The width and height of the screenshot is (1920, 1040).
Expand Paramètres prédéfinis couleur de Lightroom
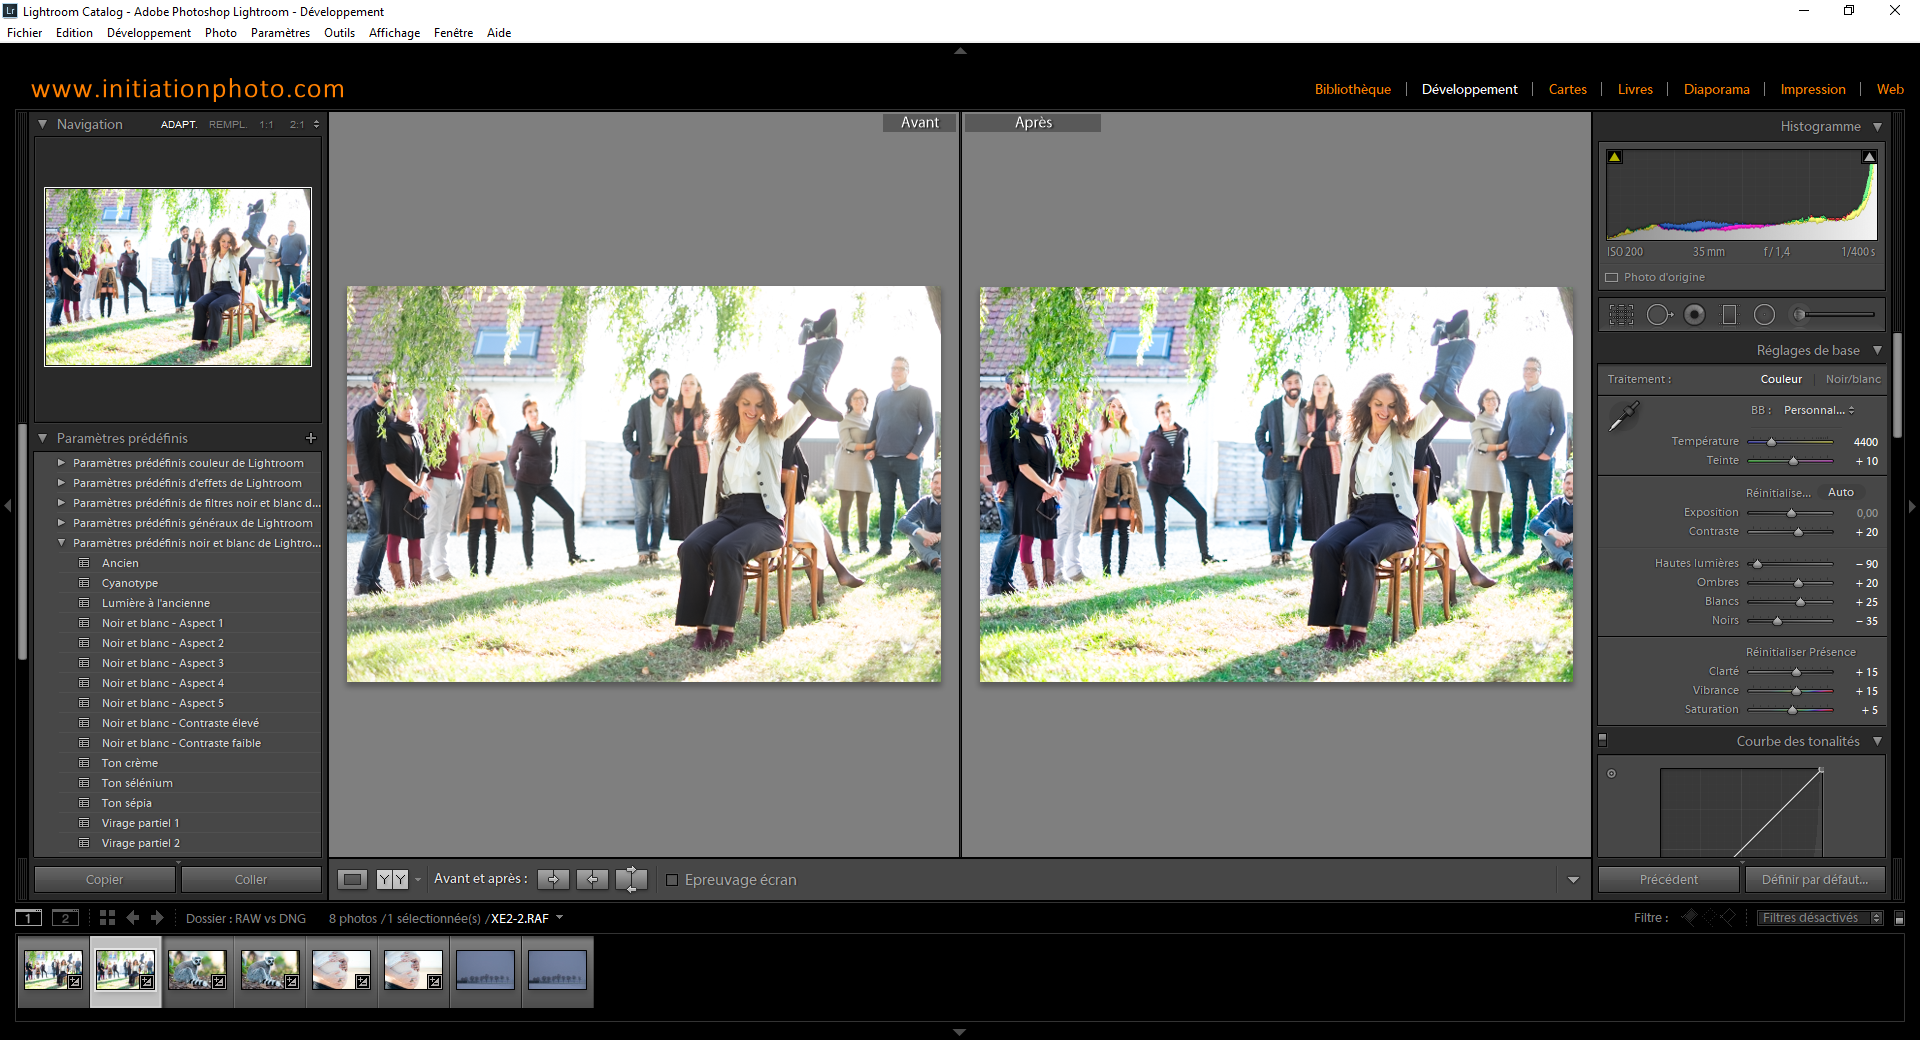pyautogui.click(x=62, y=463)
